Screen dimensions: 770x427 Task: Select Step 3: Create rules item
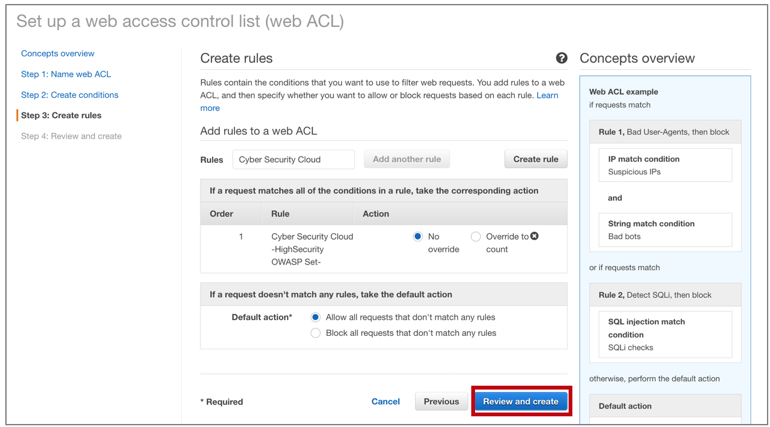click(x=61, y=115)
